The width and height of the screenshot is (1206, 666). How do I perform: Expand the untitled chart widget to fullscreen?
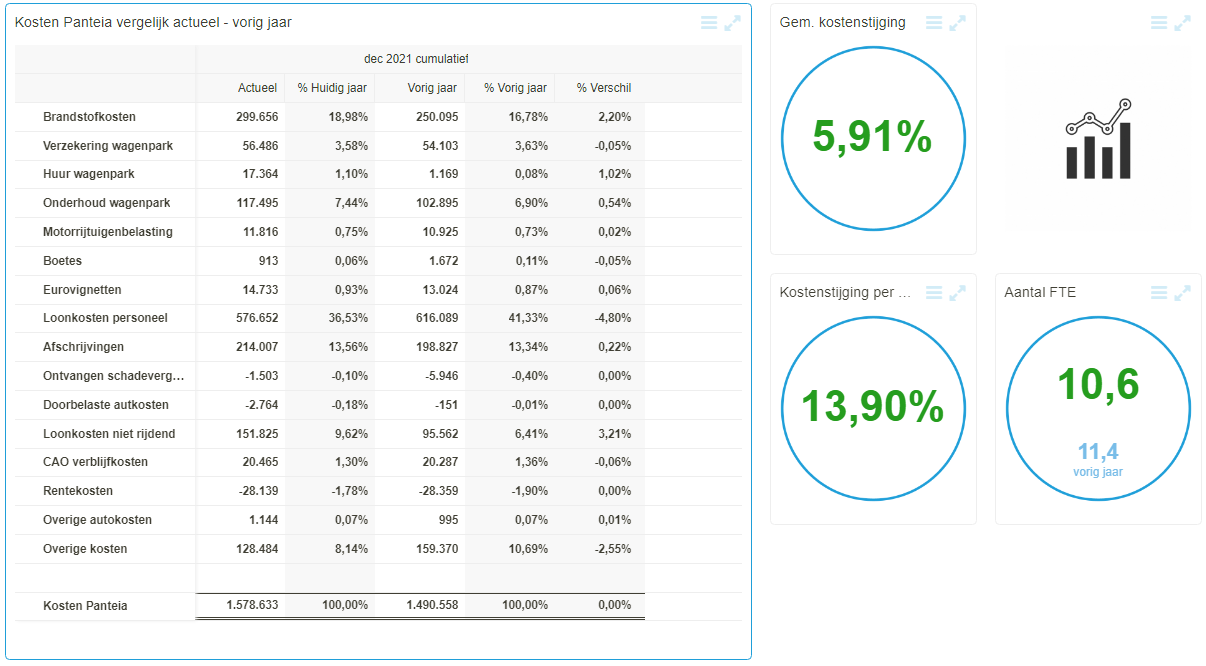(x=1183, y=22)
